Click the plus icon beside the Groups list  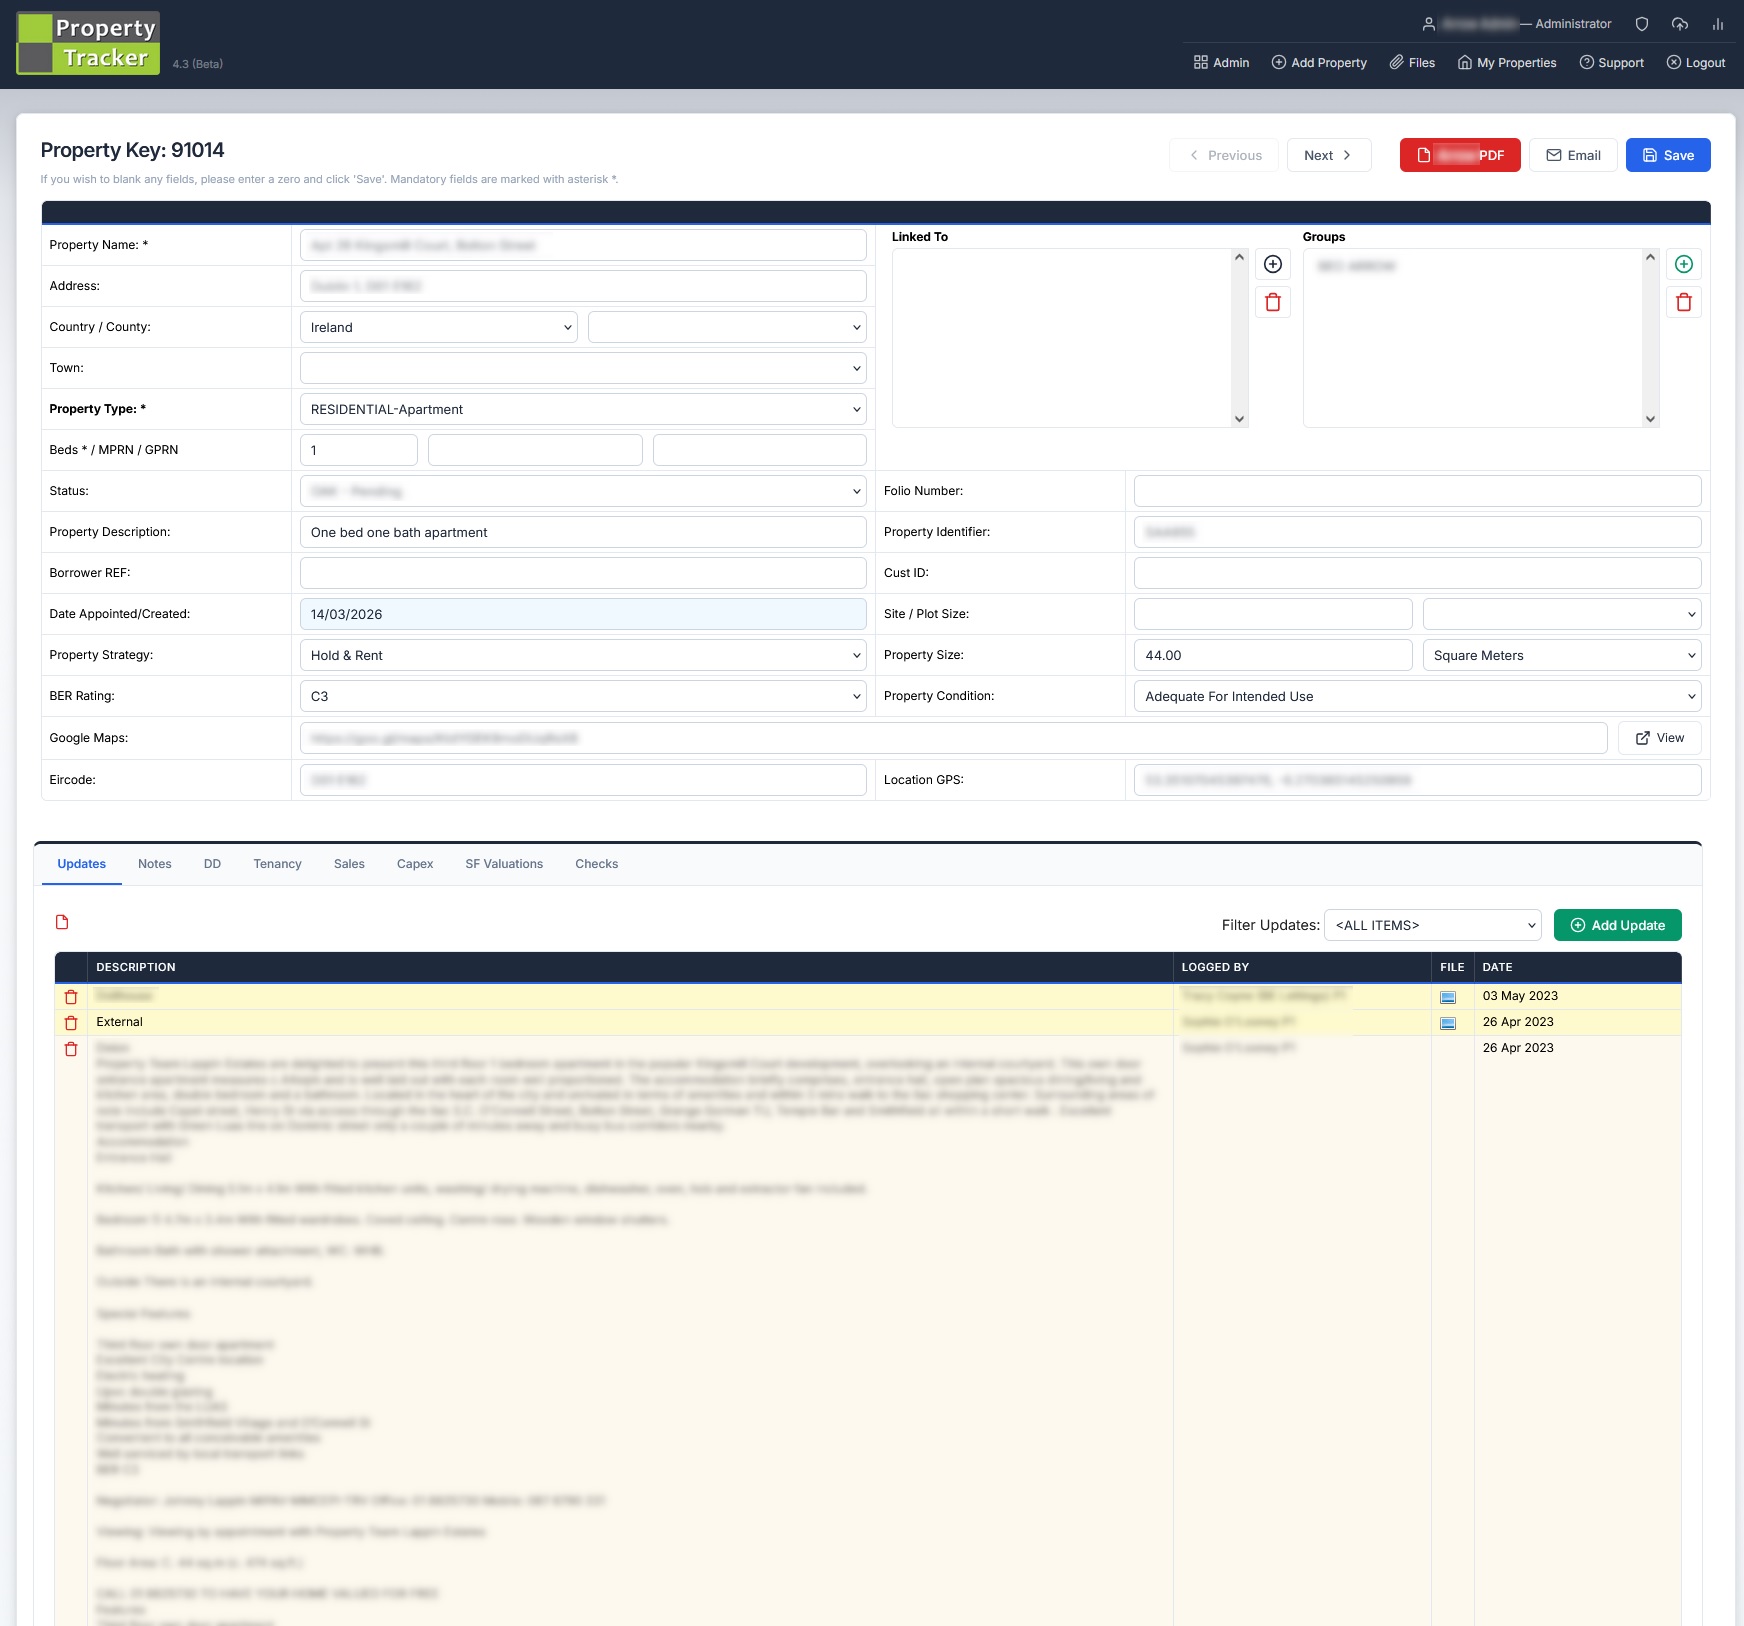[1684, 264]
